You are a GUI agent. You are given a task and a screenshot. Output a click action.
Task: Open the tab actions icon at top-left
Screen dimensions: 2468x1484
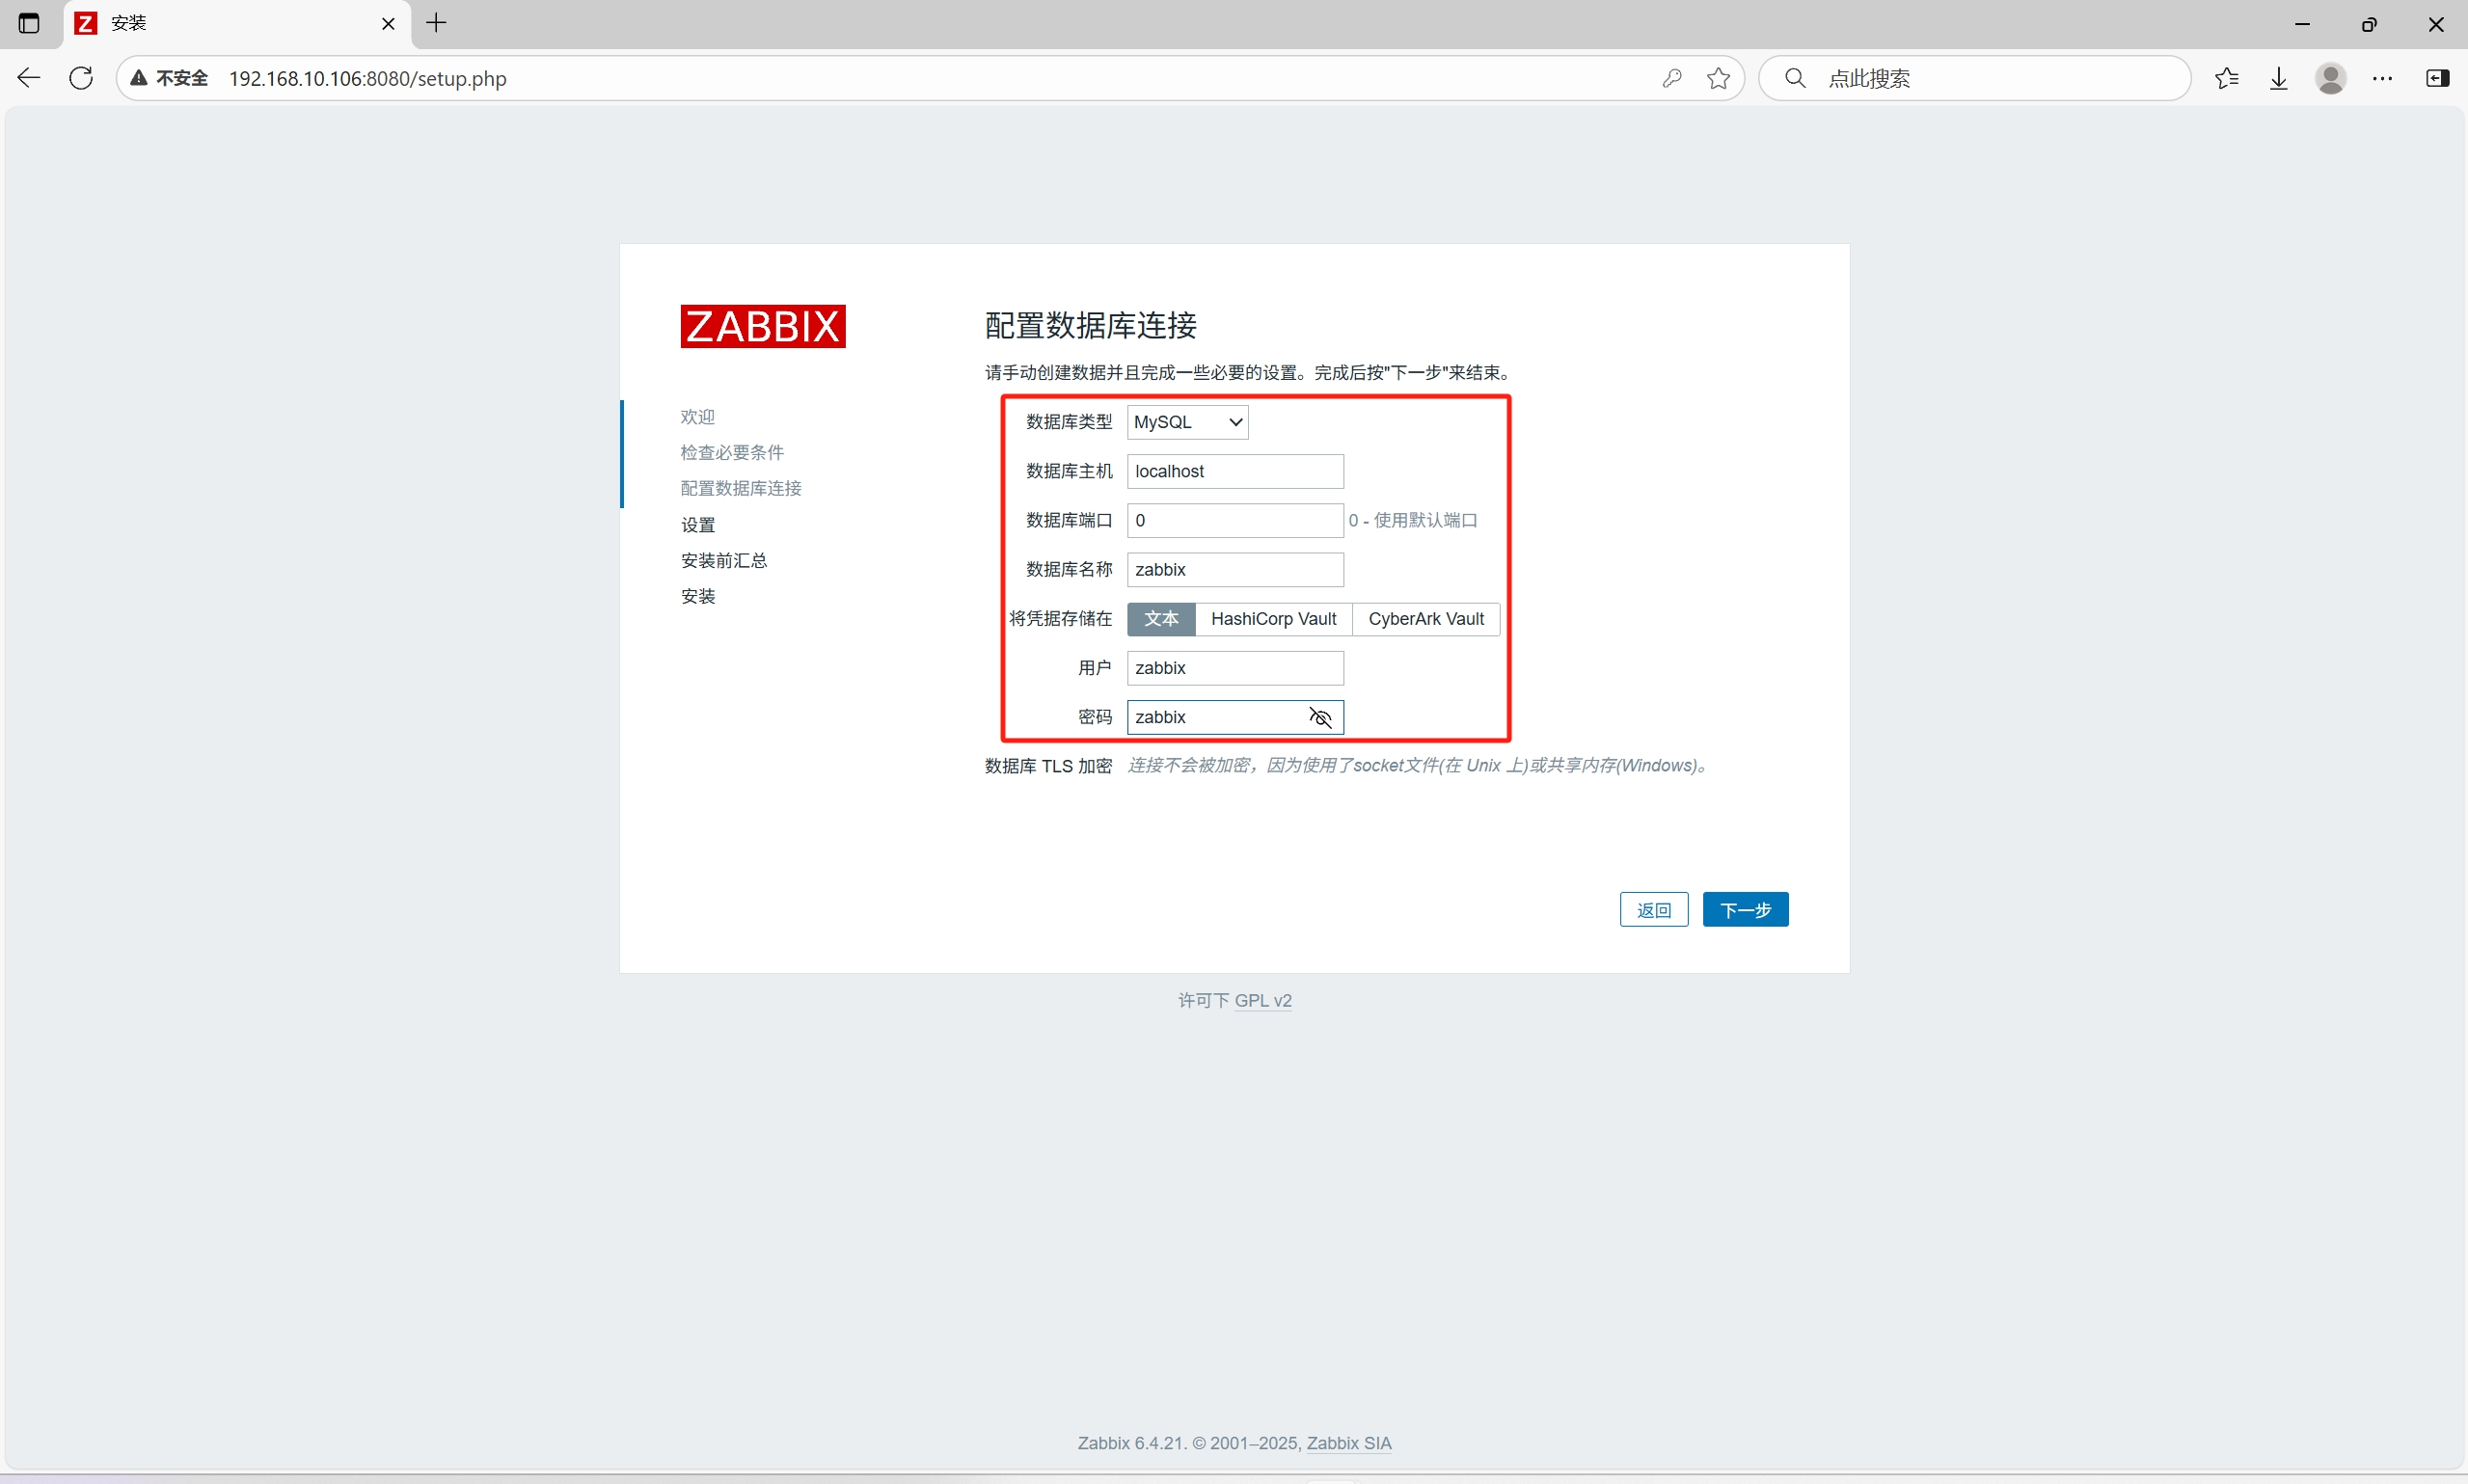coord(29,23)
